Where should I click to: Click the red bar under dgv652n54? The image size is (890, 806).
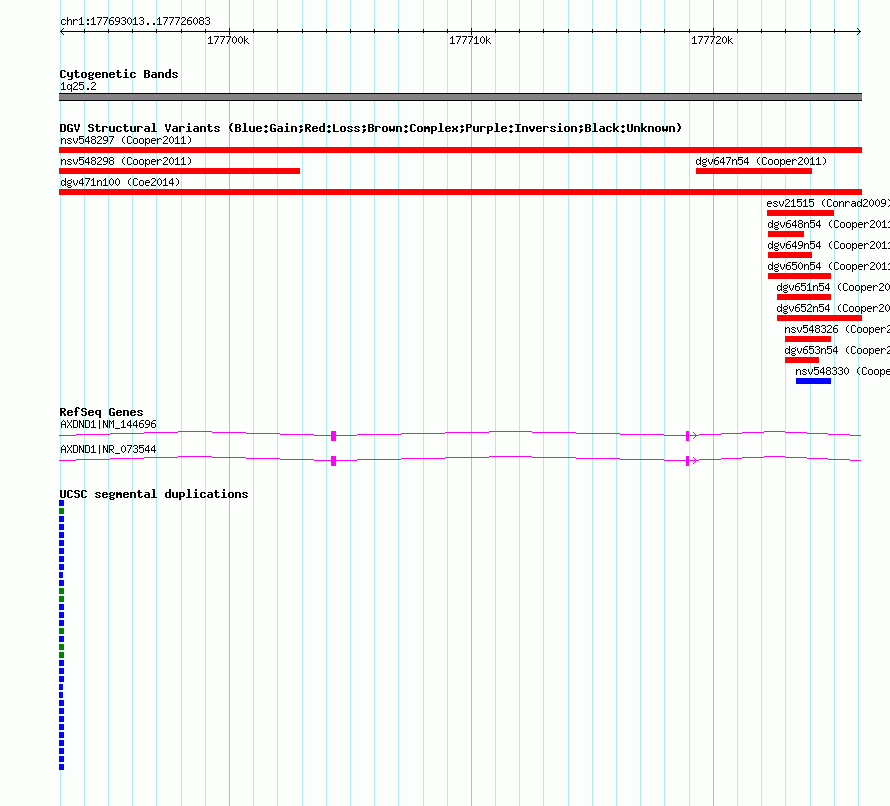coord(820,318)
